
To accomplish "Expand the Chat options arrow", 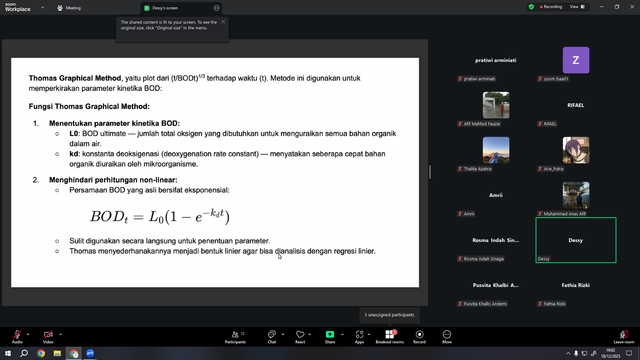I will 283,334.
